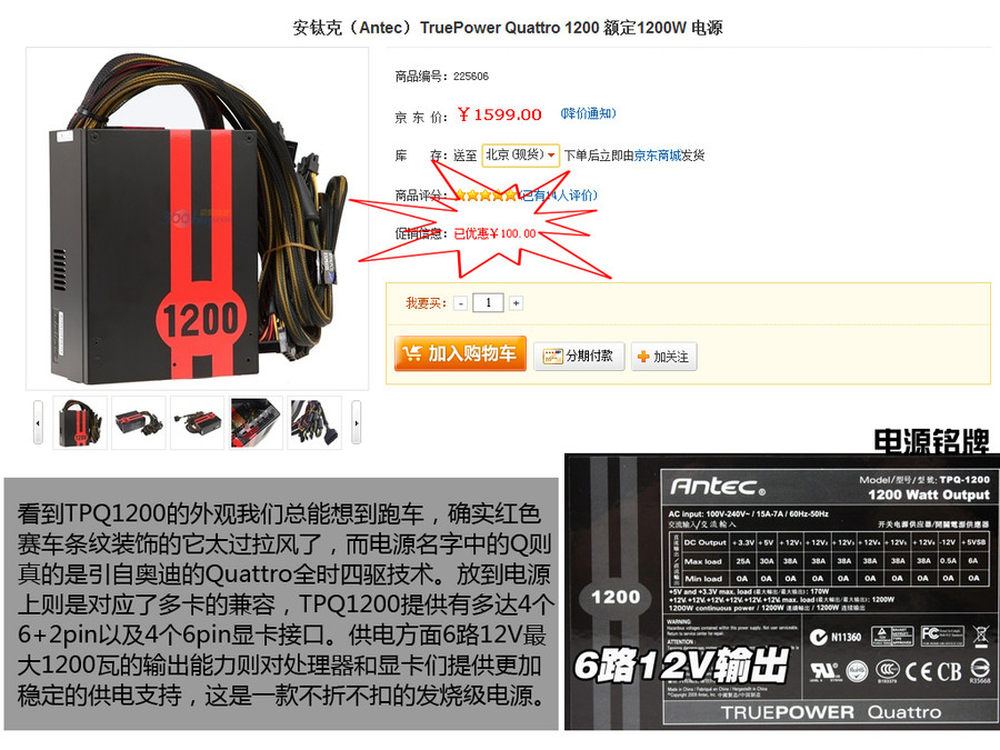Click the shopping cart icon on the orange button
The height and width of the screenshot is (750, 1000).
coord(413,353)
